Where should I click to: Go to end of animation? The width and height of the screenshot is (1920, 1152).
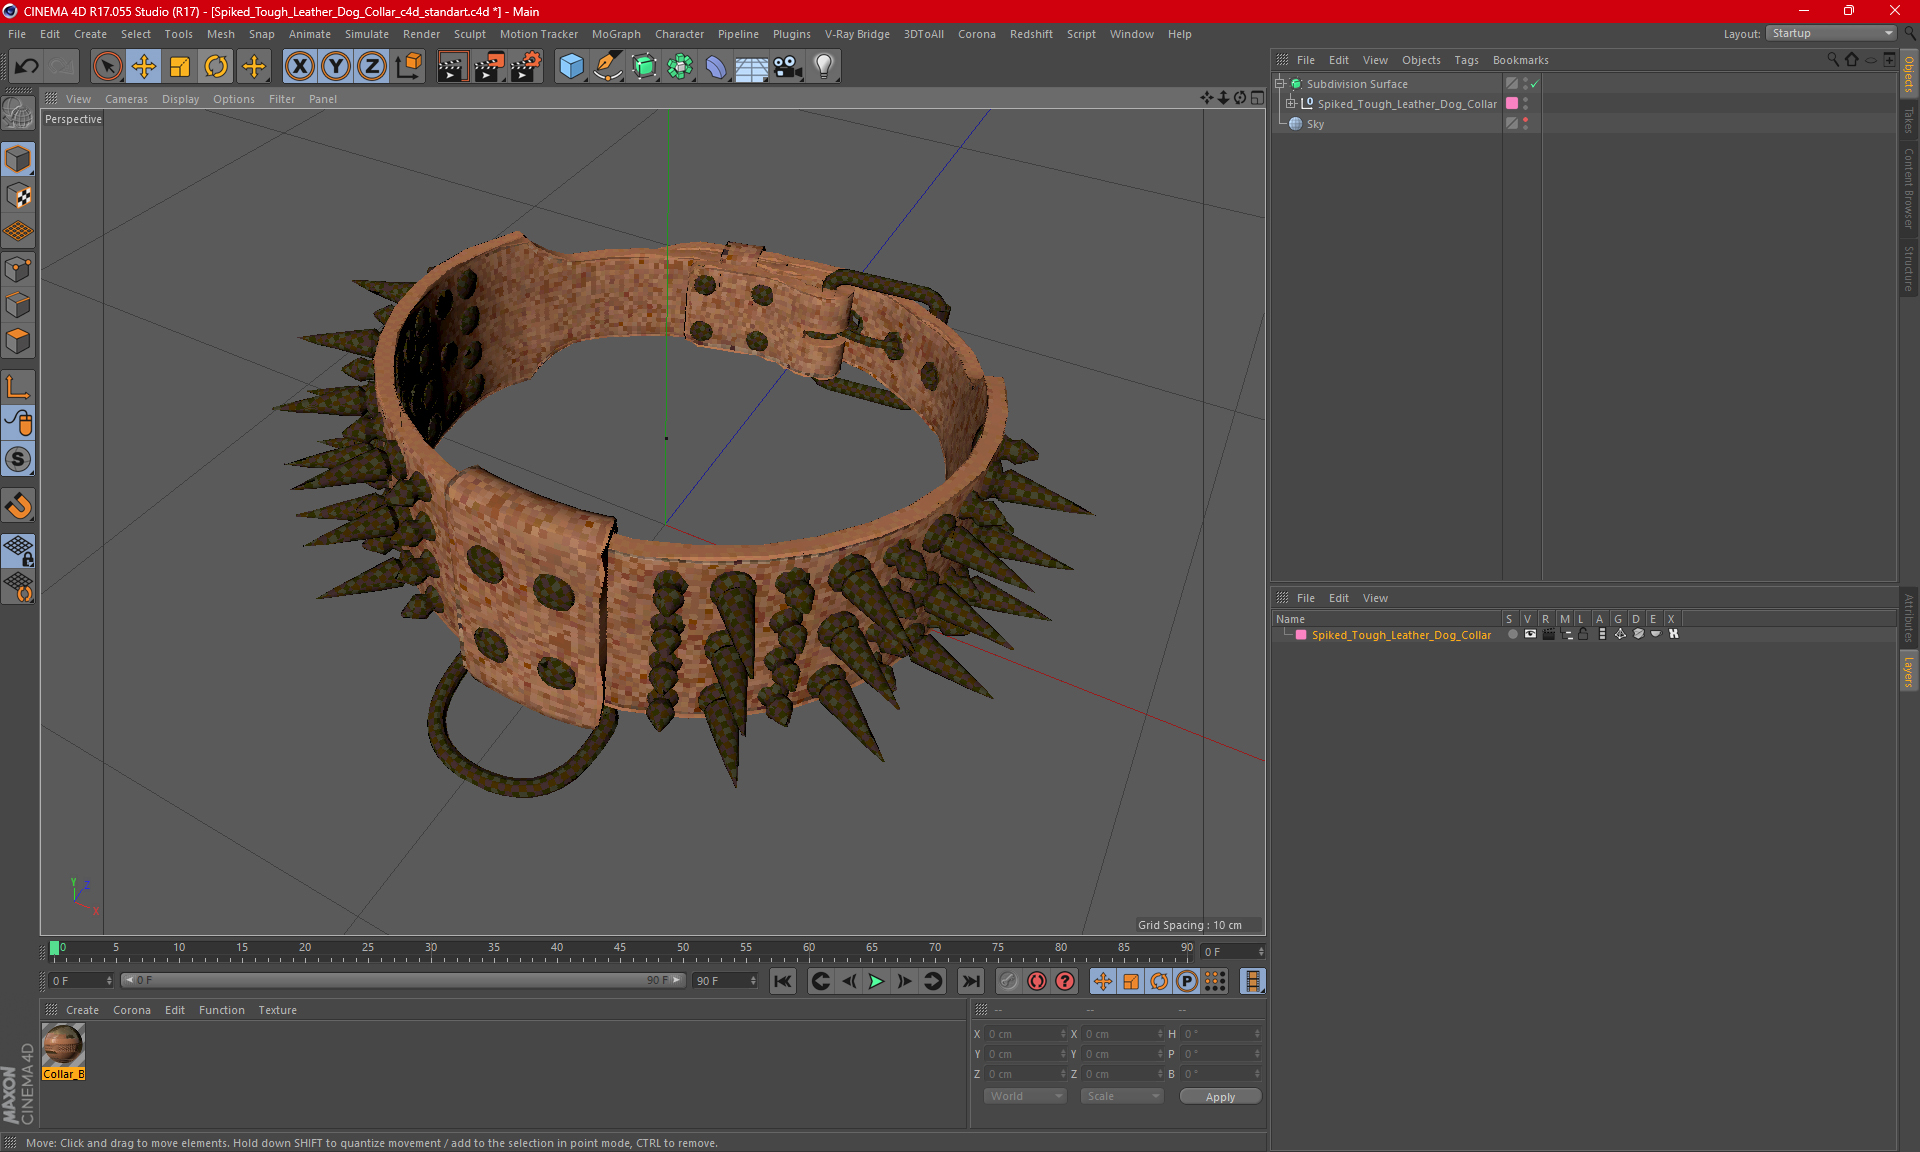(x=970, y=981)
